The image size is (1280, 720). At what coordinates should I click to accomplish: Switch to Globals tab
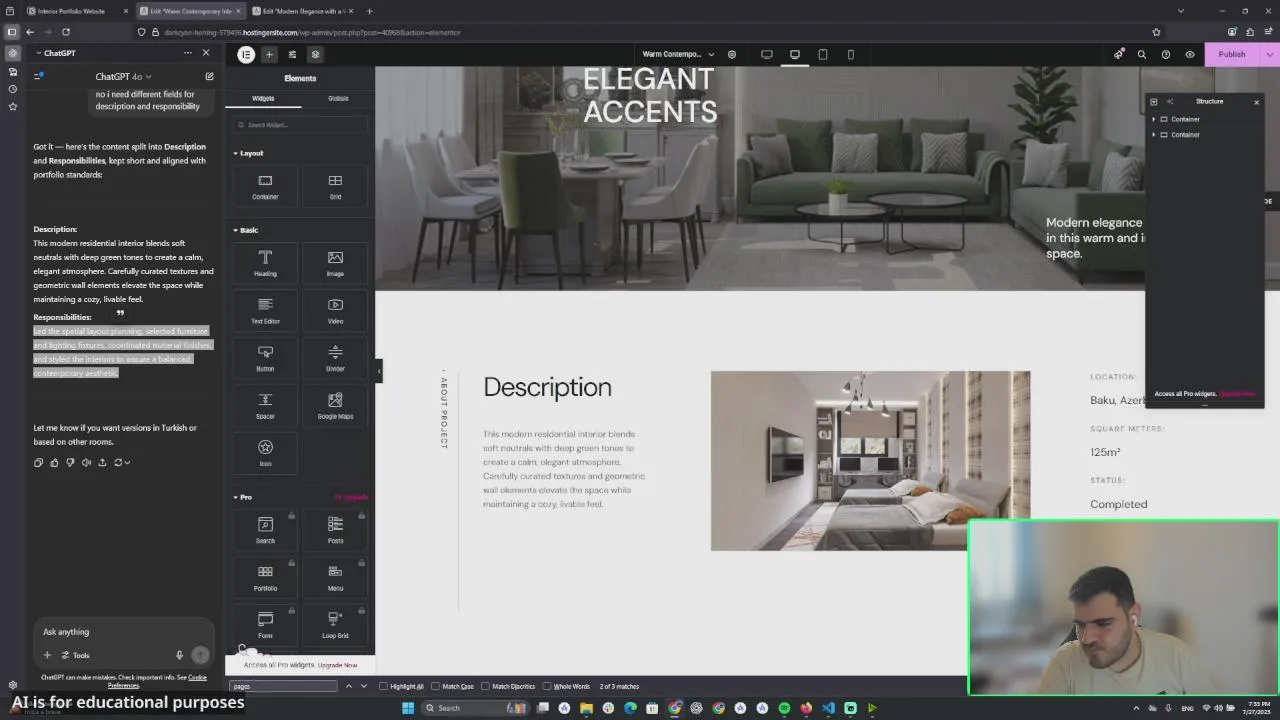pos(338,98)
